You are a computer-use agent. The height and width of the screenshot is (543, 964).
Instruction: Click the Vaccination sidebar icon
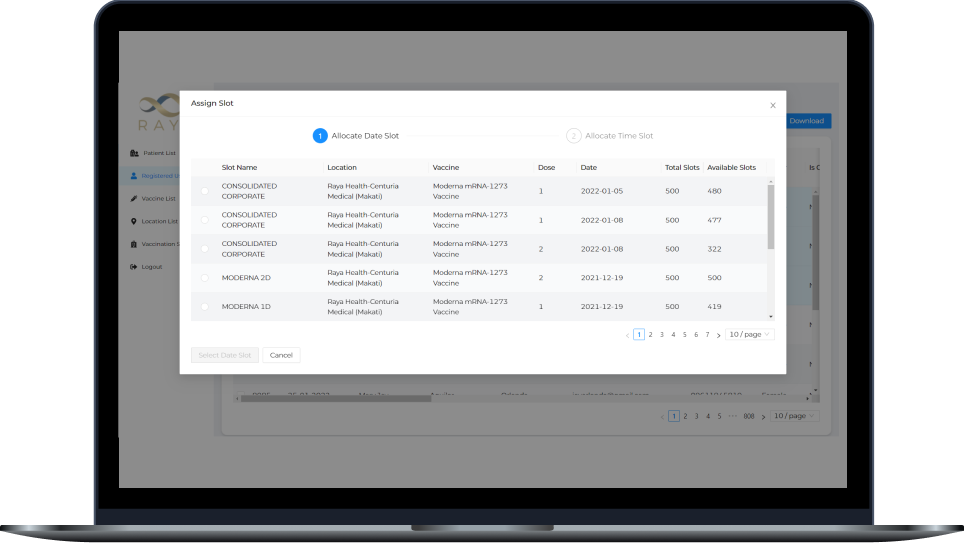click(x=133, y=244)
